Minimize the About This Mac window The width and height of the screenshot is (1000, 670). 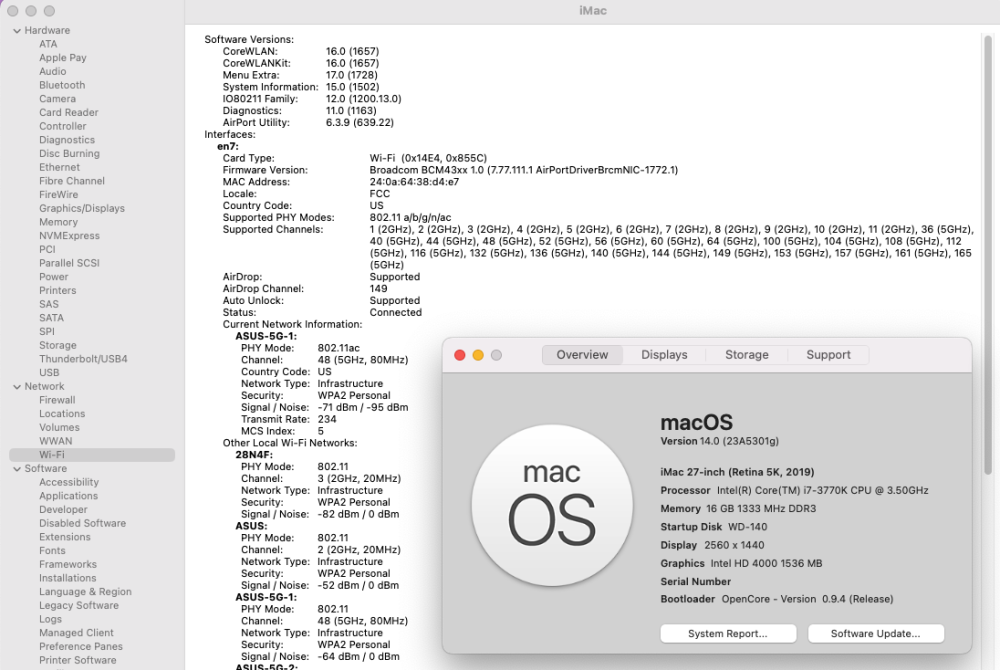[478, 355]
